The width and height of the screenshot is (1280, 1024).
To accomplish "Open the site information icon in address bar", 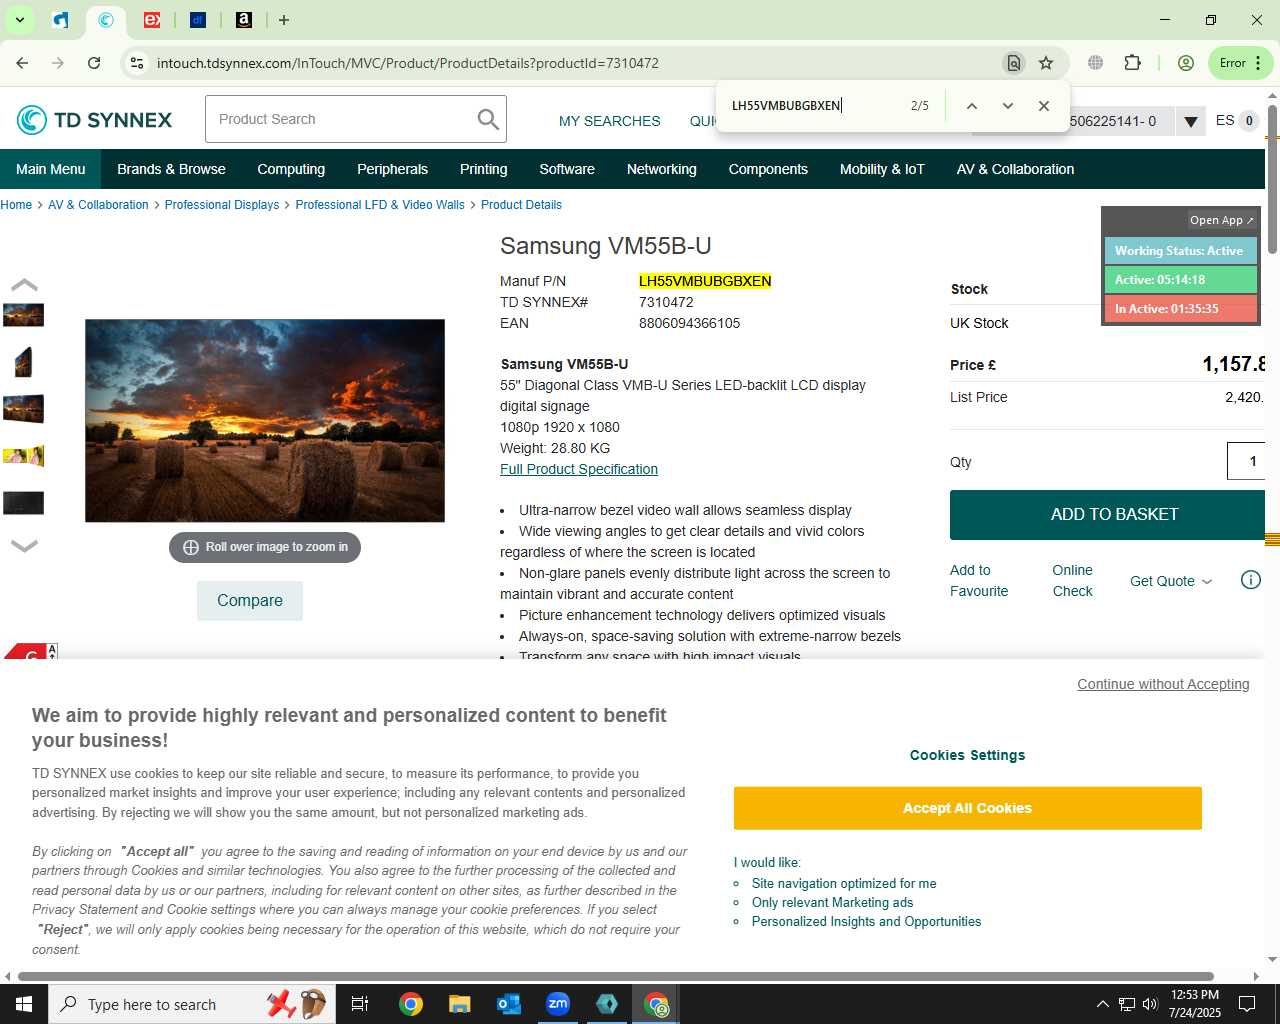I will [x=137, y=63].
